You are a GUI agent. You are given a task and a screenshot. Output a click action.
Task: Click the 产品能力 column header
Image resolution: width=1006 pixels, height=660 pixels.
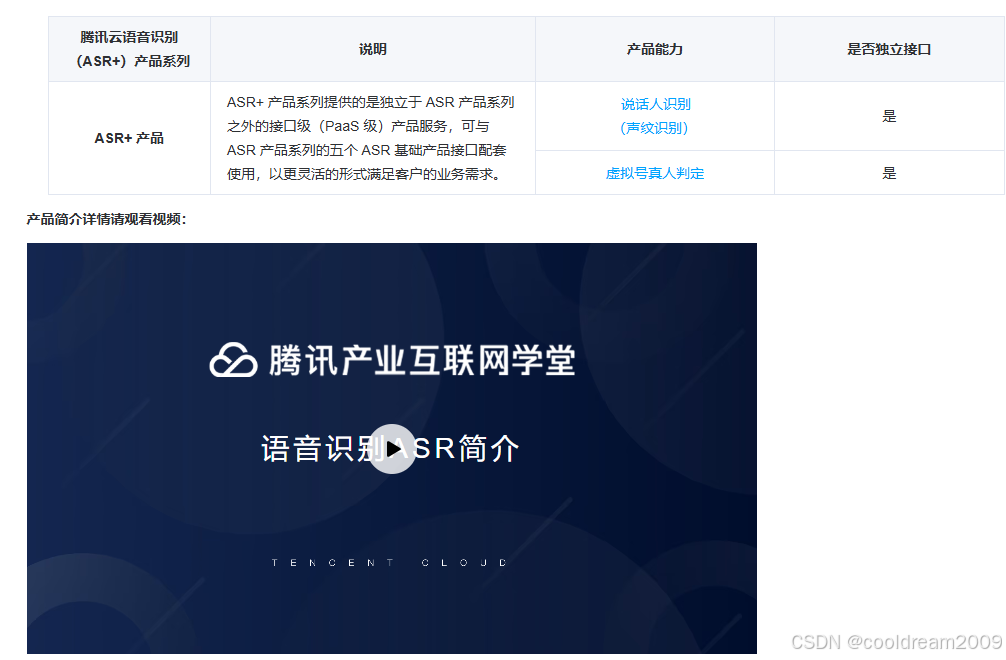click(655, 49)
